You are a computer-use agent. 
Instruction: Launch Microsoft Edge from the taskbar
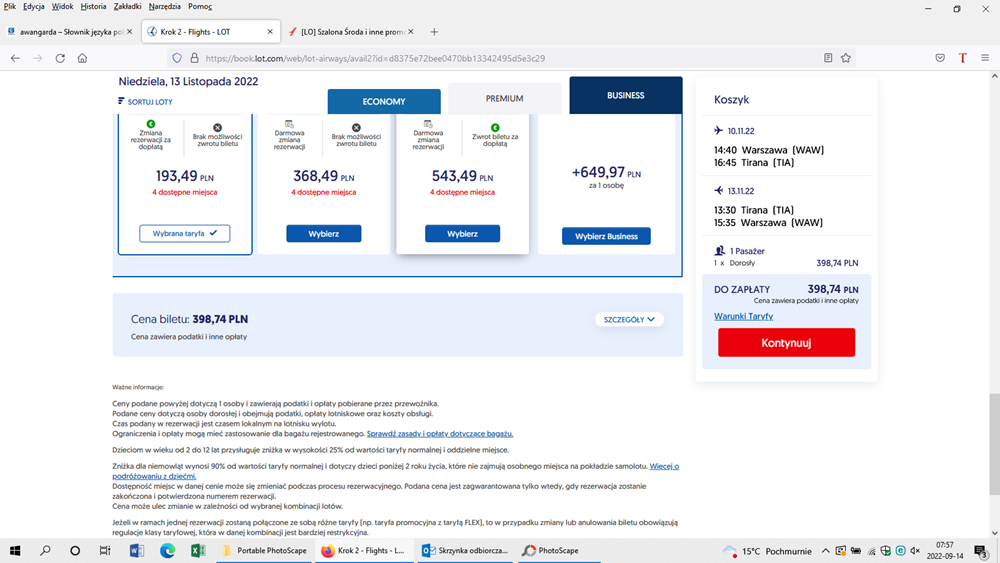point(167,550)
